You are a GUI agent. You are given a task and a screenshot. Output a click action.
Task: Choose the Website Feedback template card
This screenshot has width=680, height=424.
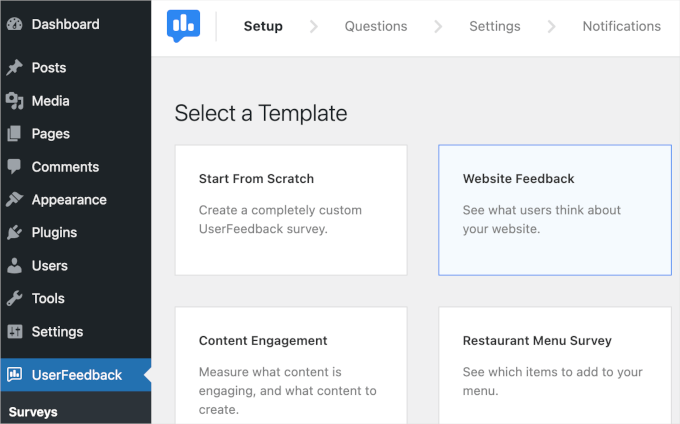coord(555,210)
